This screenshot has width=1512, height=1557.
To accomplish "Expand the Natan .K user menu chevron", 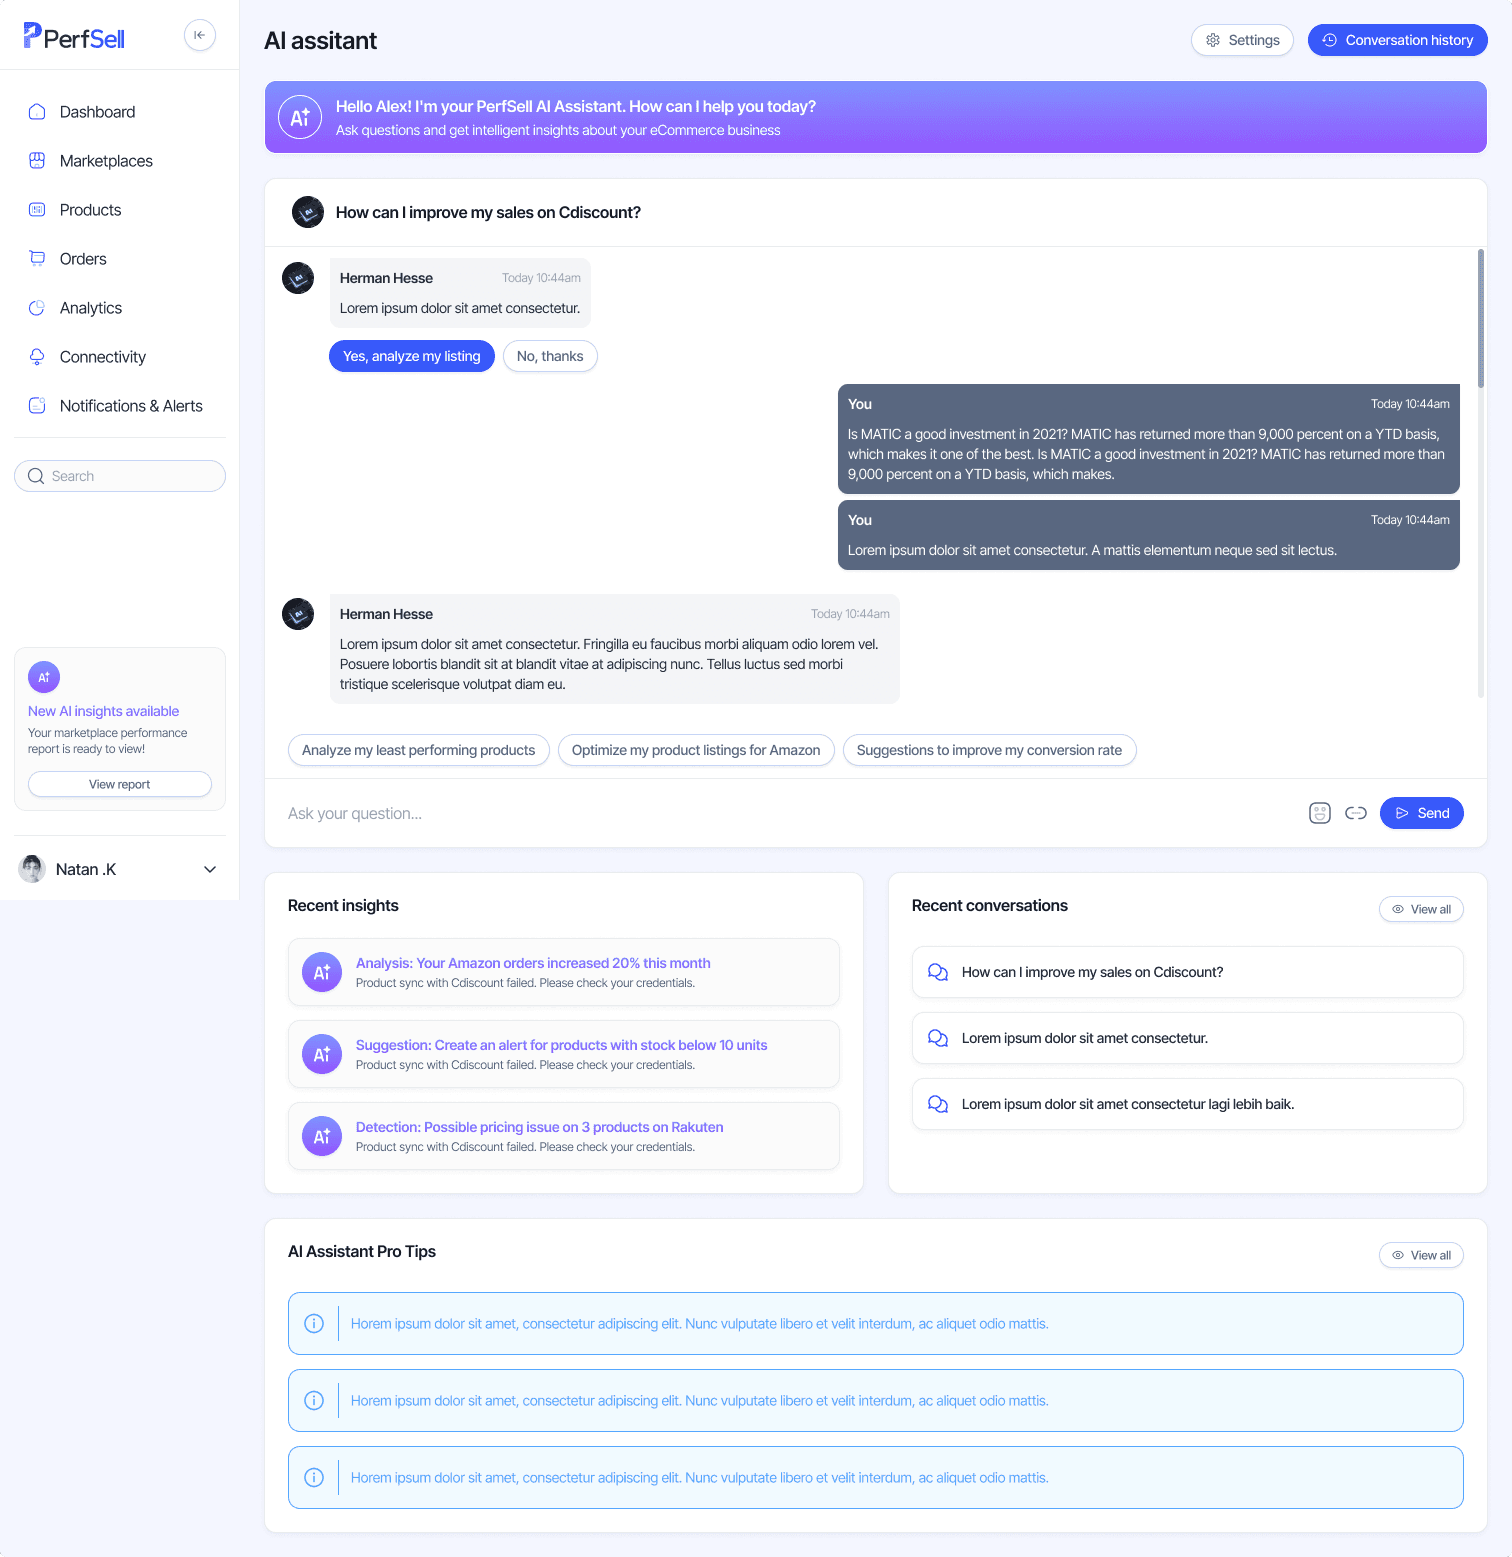I will click(x=210, y=870).
